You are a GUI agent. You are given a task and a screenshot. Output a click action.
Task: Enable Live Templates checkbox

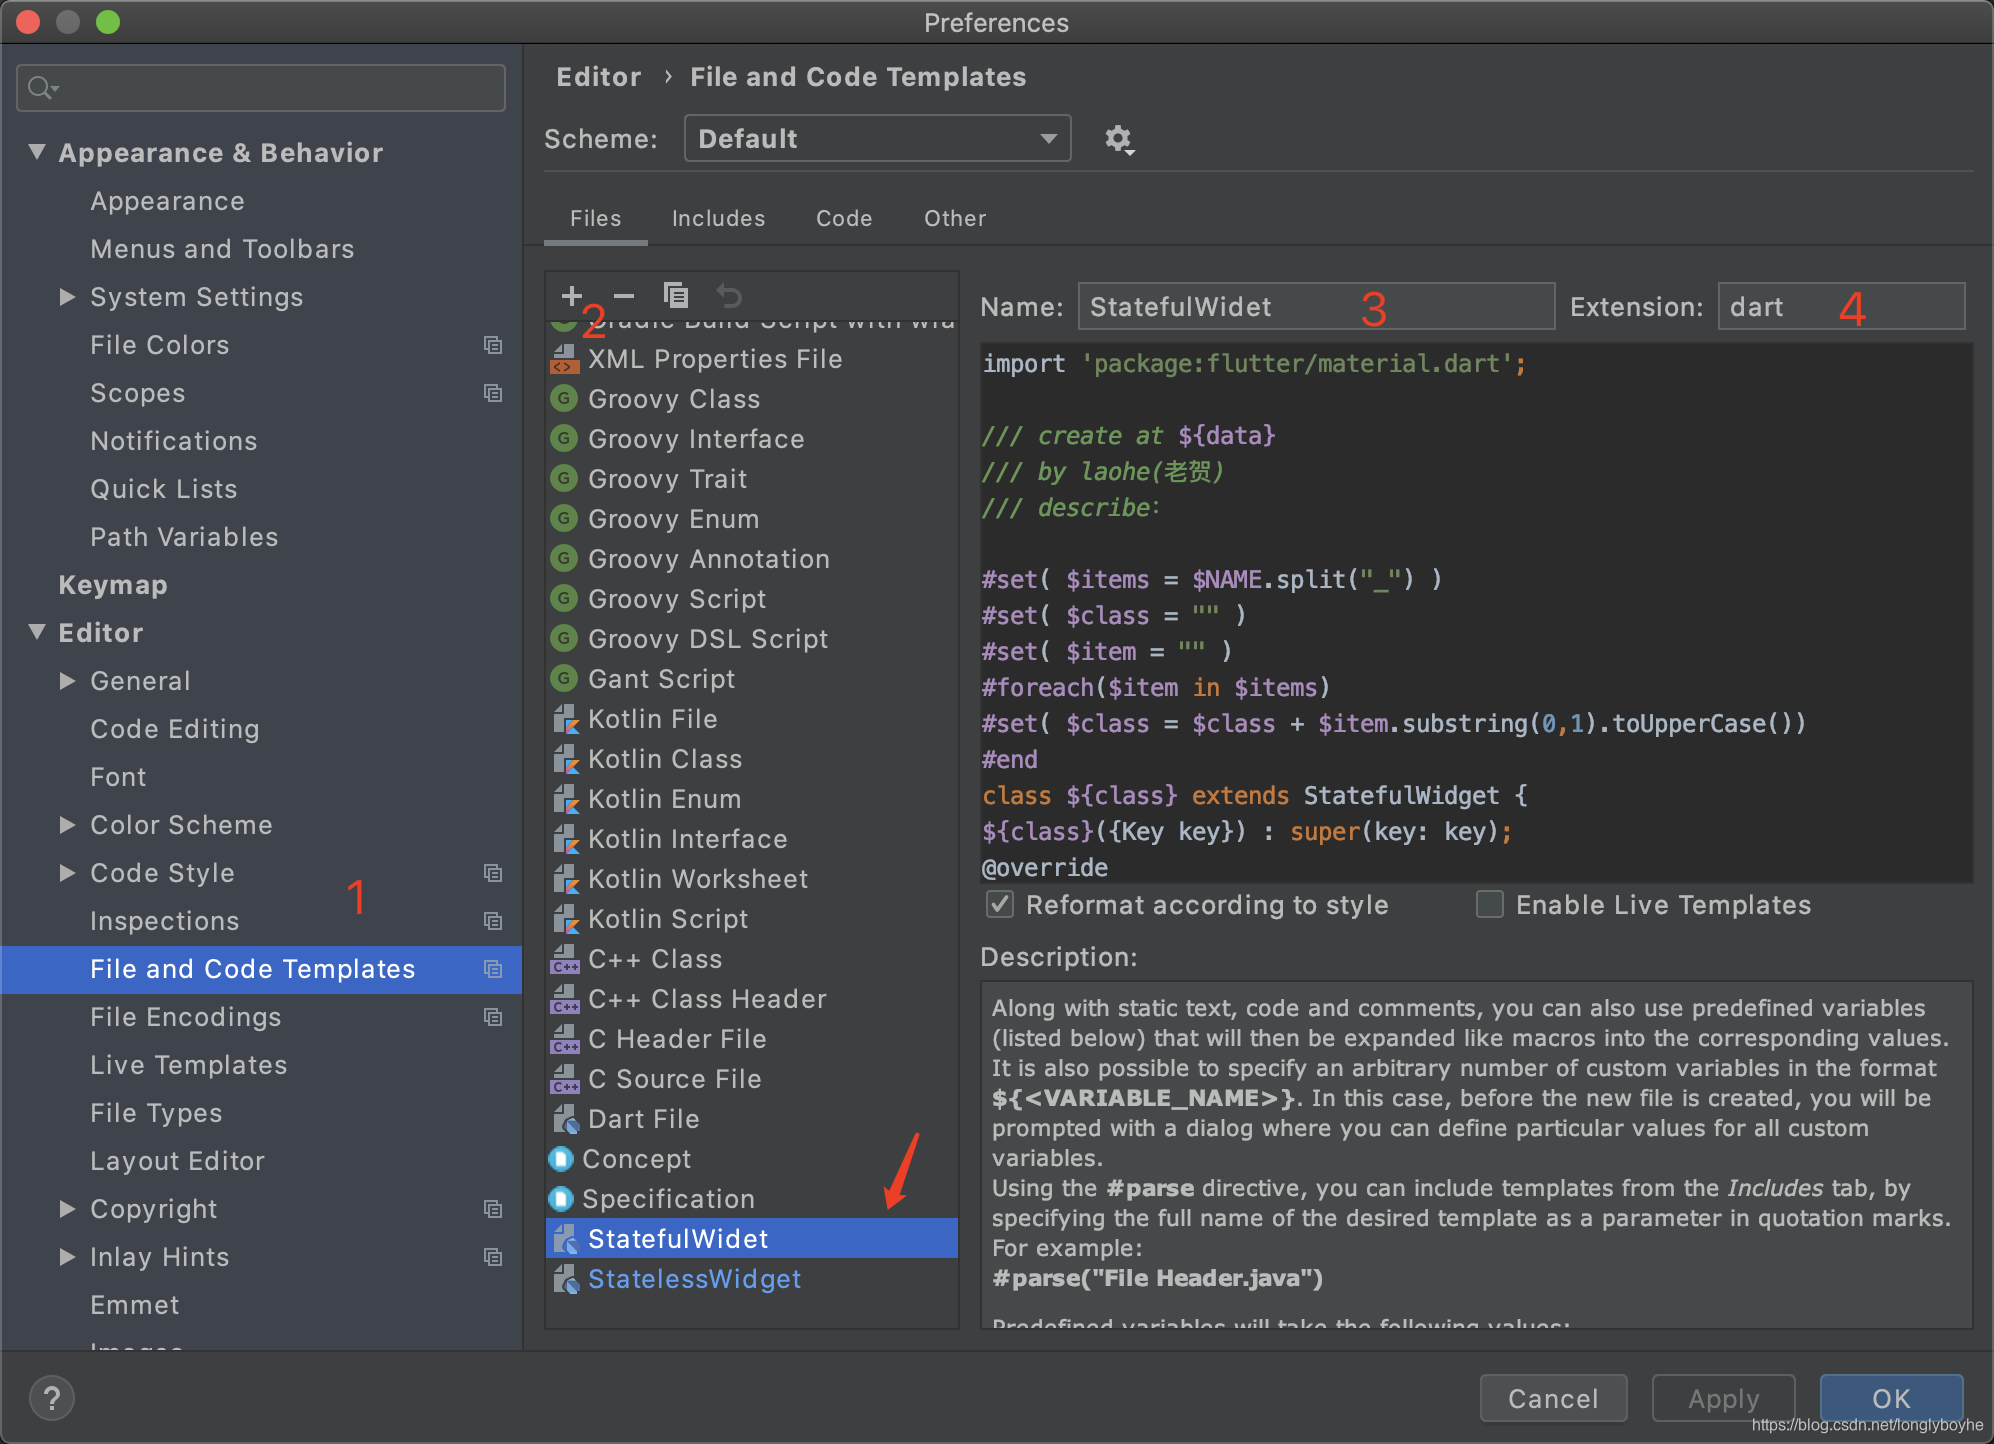click(1490, 905)
